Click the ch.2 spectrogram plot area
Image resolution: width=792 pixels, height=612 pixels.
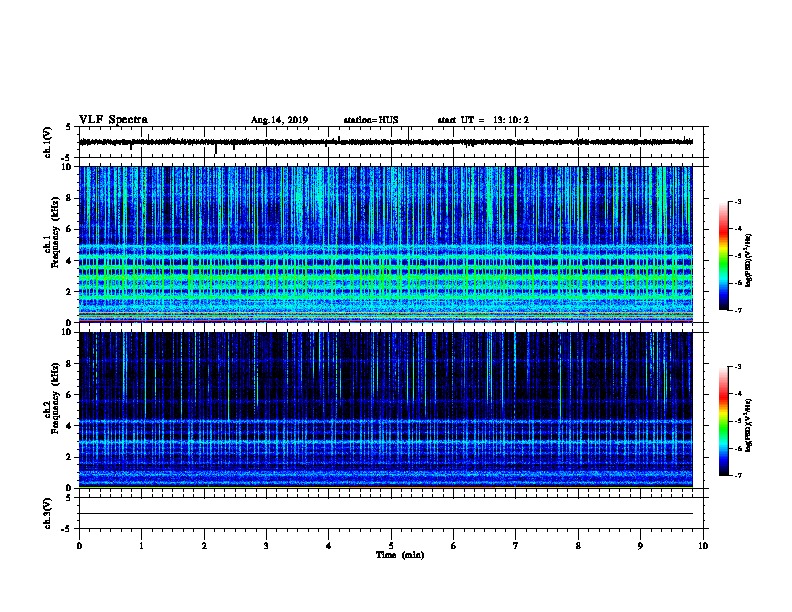coord(386,410)
